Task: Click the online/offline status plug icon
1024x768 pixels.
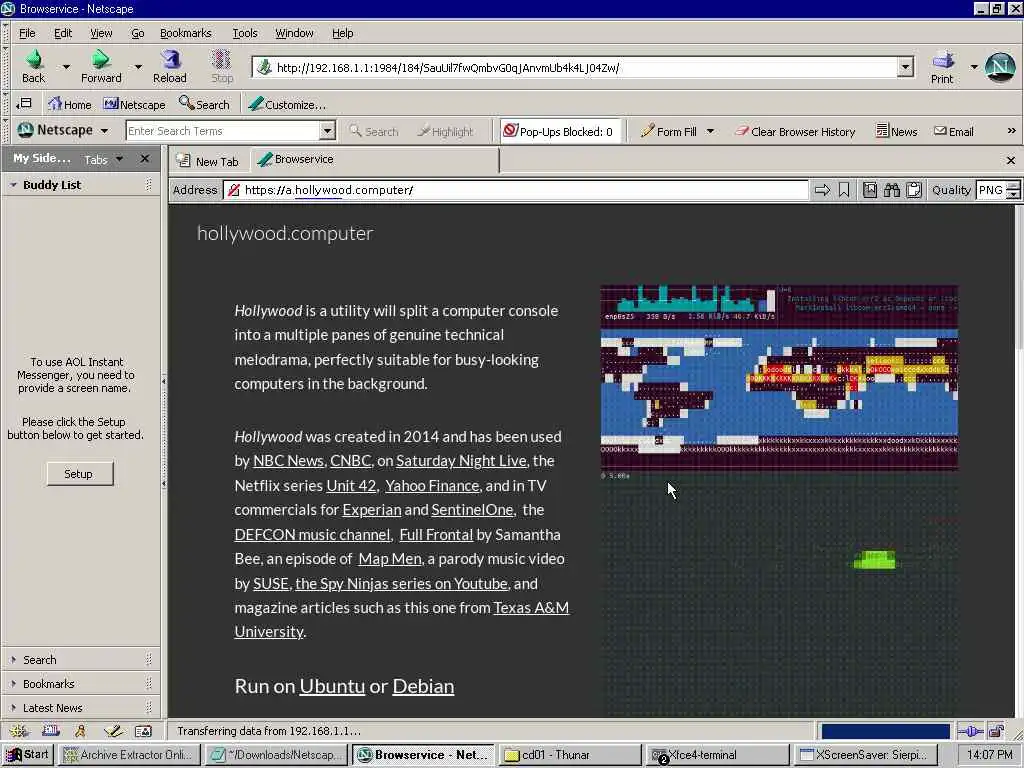Action: tap(970, 731)
